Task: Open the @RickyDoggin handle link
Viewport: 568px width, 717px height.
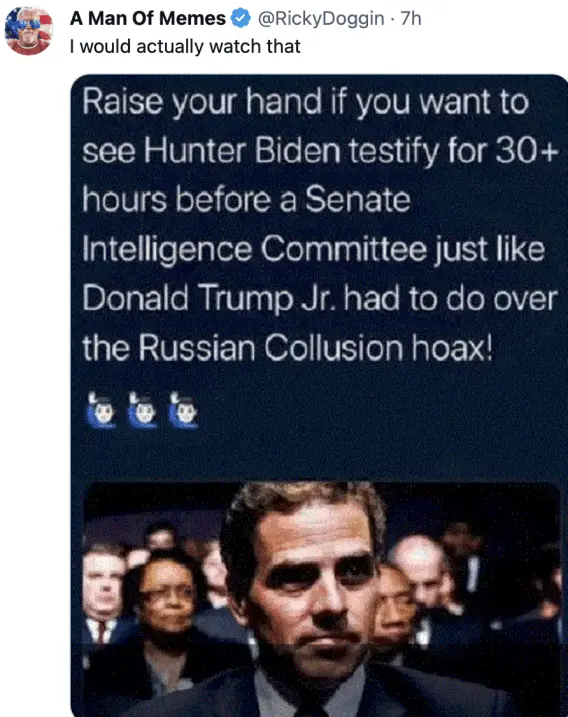Action: point(321,19)
